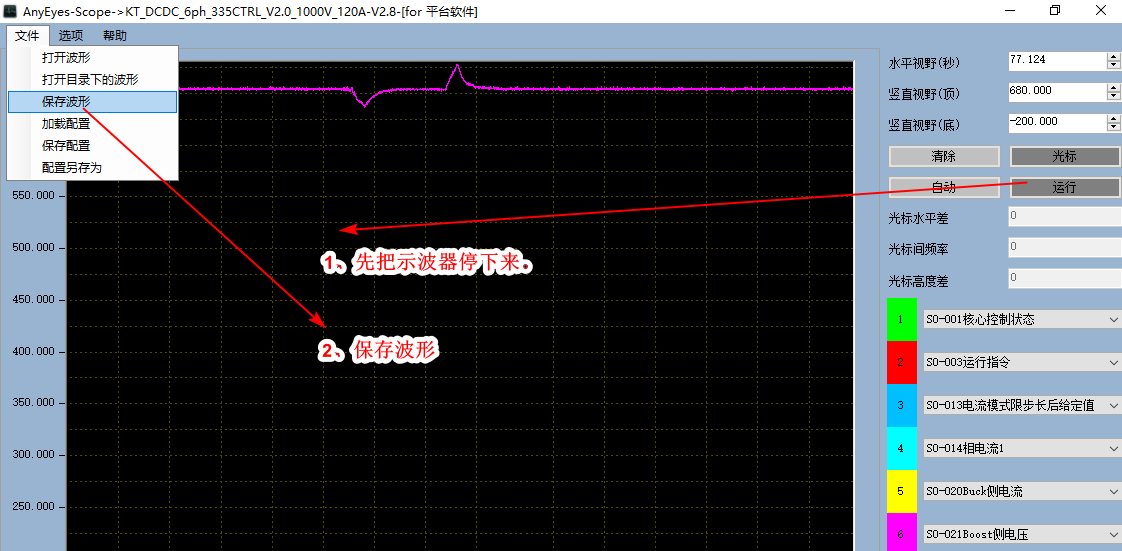Screen dimensions: 1122x551
Task: Toggle the 光标 cursor button
Action: click(1065, 156)
